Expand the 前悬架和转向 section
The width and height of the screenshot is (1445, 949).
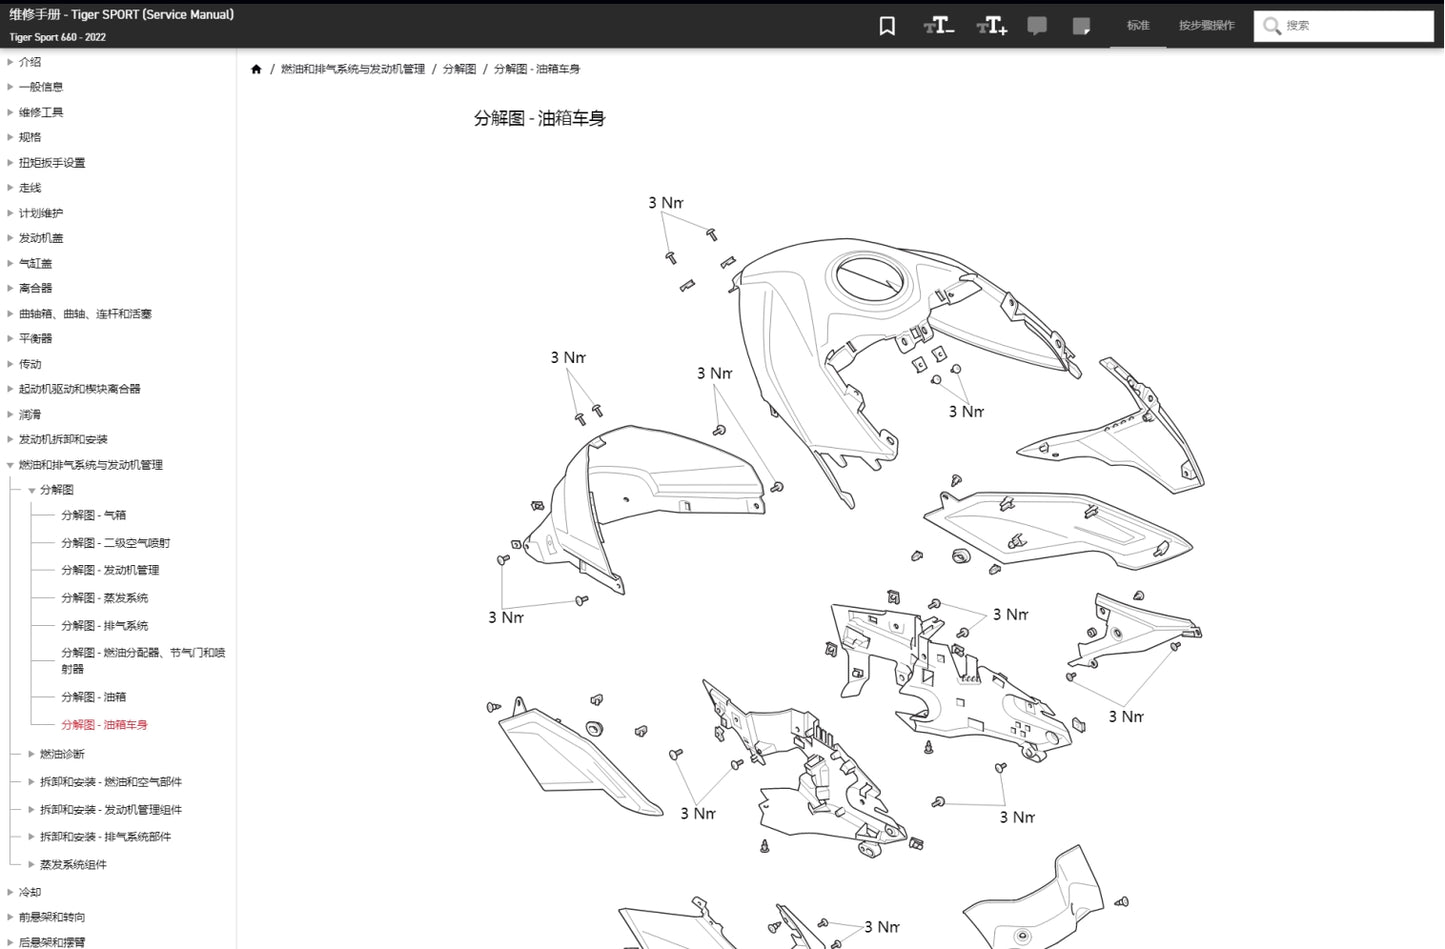click(x=9, y=916)
